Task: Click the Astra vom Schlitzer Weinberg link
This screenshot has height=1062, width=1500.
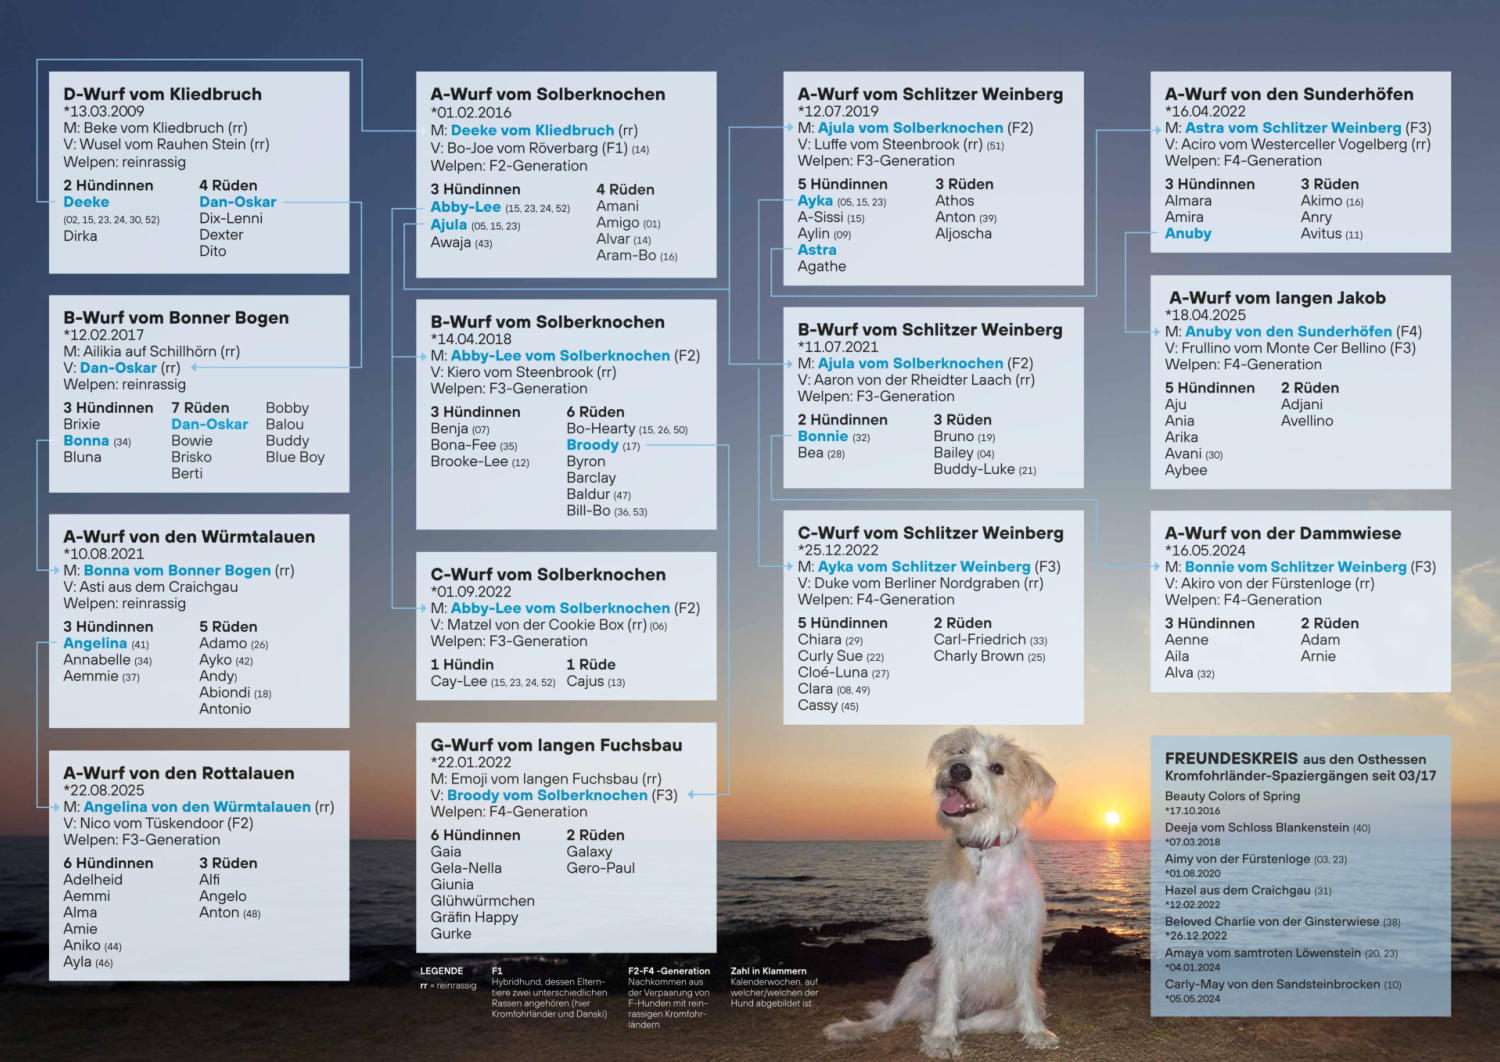Action: point(1293,128)
